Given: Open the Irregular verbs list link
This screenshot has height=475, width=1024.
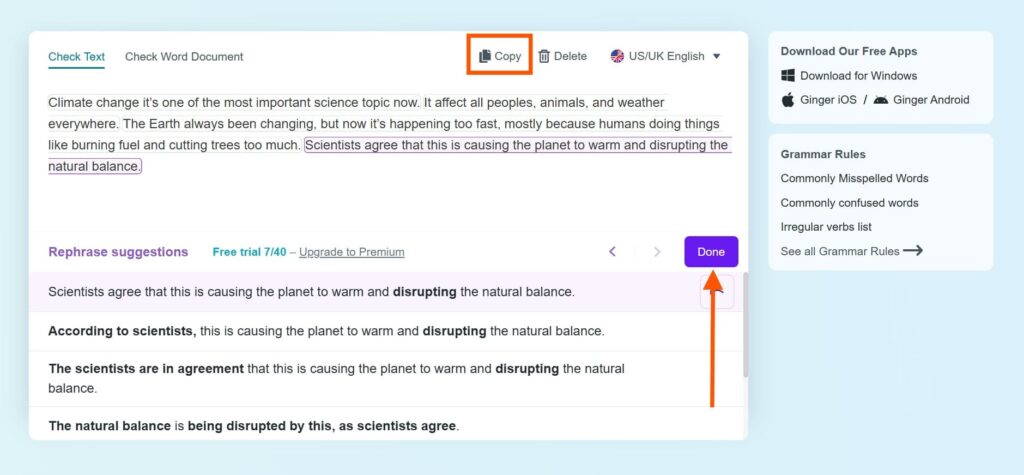Looking at the screenshot, I should click(x=826, y=227).
